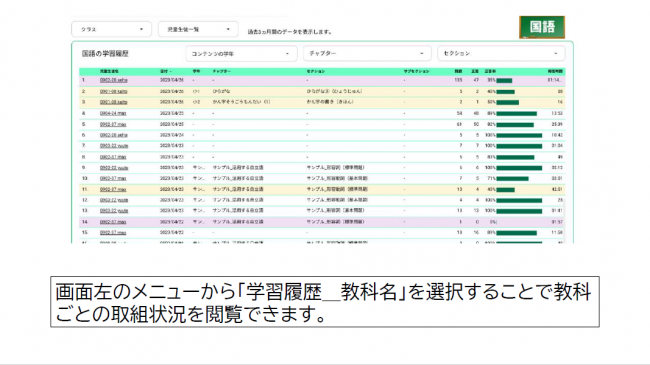
Task: Expand the コンテンツの学年 filter dropdown
Action: coord(241,54)
